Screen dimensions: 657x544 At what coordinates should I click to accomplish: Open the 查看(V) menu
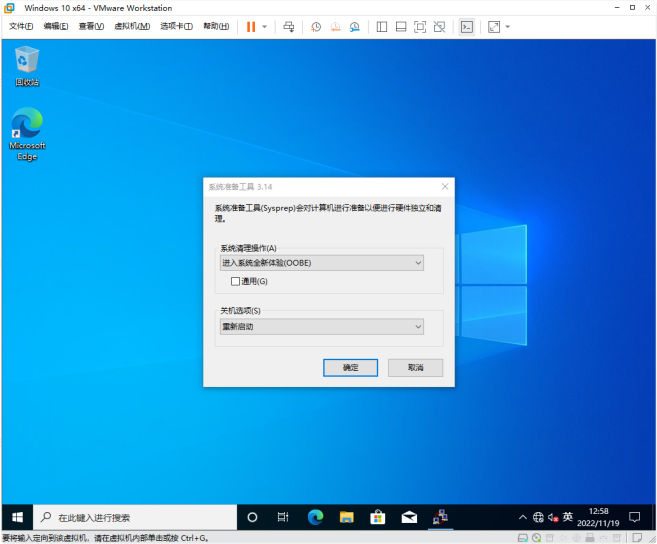[91, 26]
